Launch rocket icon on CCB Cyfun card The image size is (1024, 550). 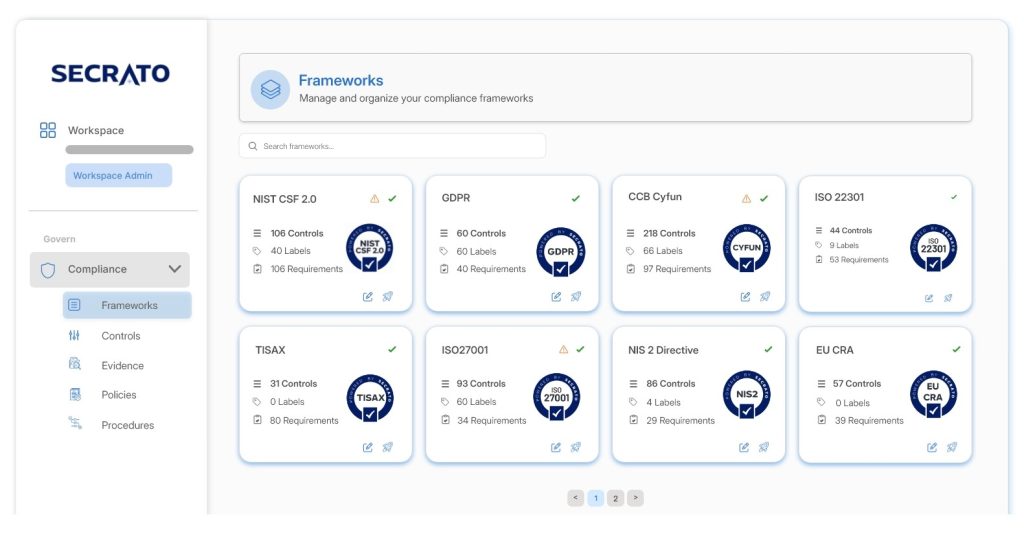pyautogui.click(x=765, y=297)
